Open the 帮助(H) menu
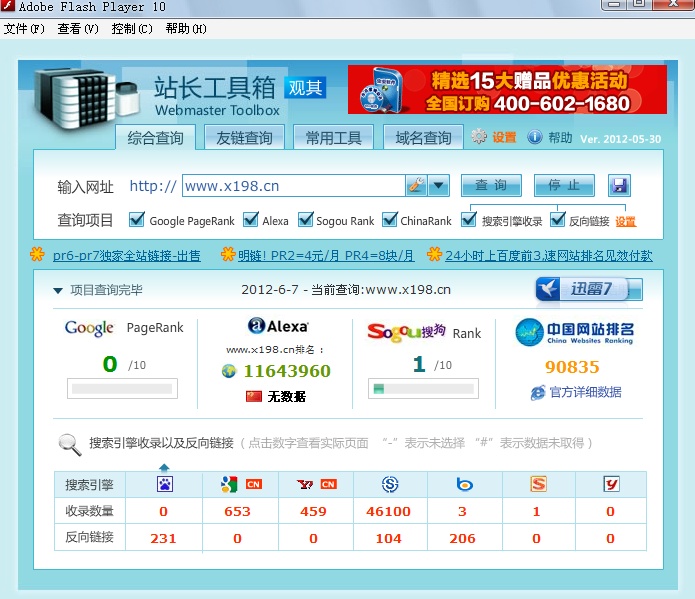Screen dimensions: 695x599 pyautogui.click(x=186, y=29)
